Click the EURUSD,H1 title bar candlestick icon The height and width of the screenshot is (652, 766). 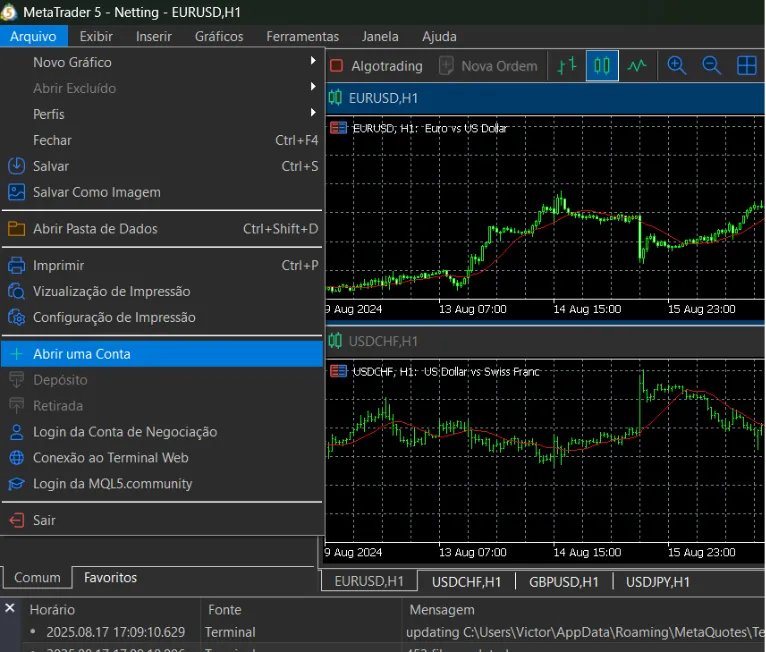coord(335,98)
